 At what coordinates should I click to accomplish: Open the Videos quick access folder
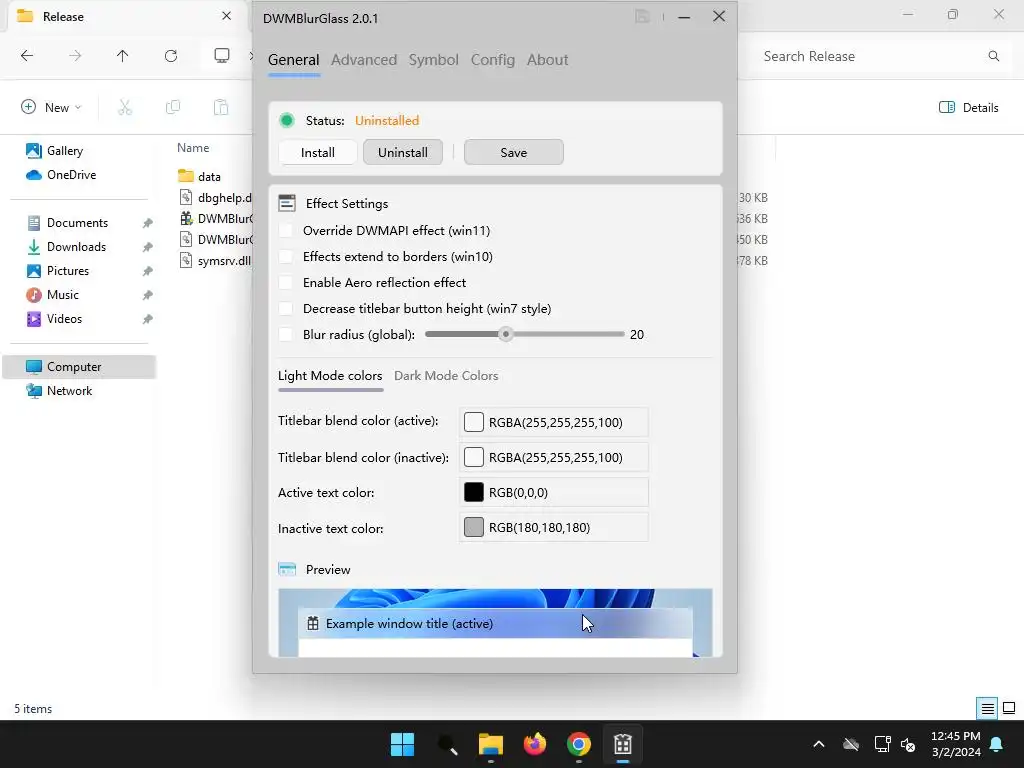[54, 319]
